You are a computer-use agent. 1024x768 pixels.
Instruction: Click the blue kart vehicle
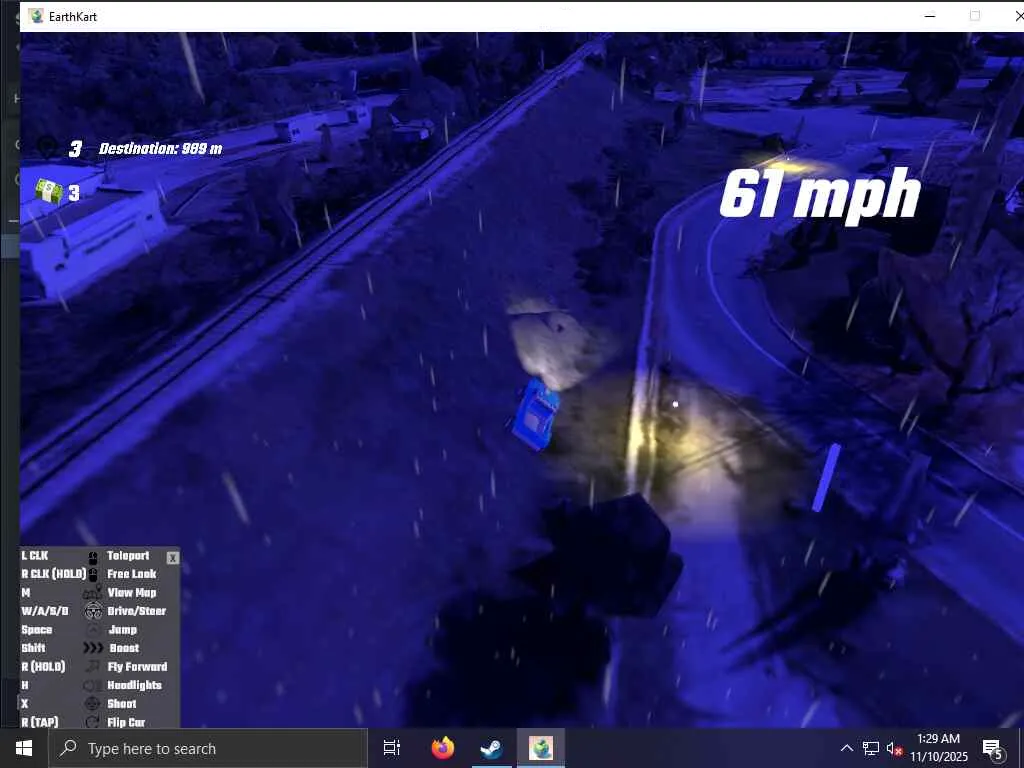coord(537,415)
